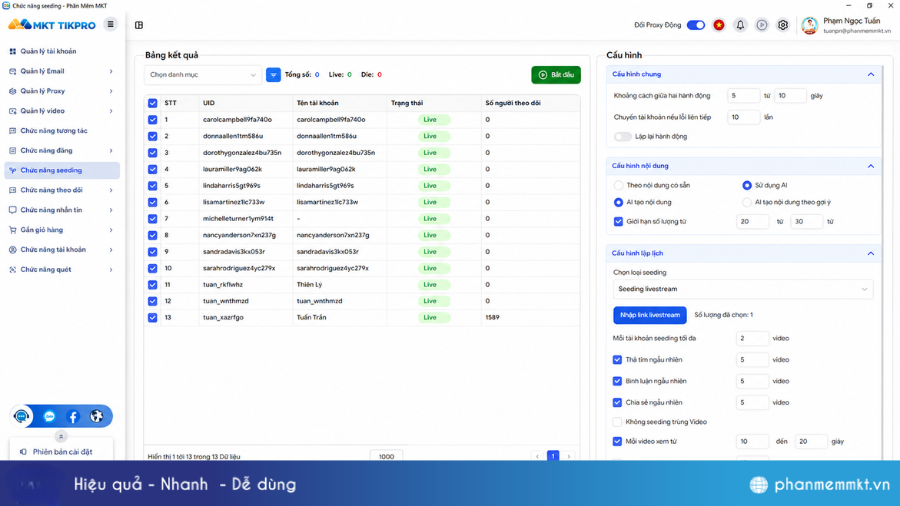
Task: Select the AI tạo nội dung theo gợi ý radio
Action: click(747, 202)
